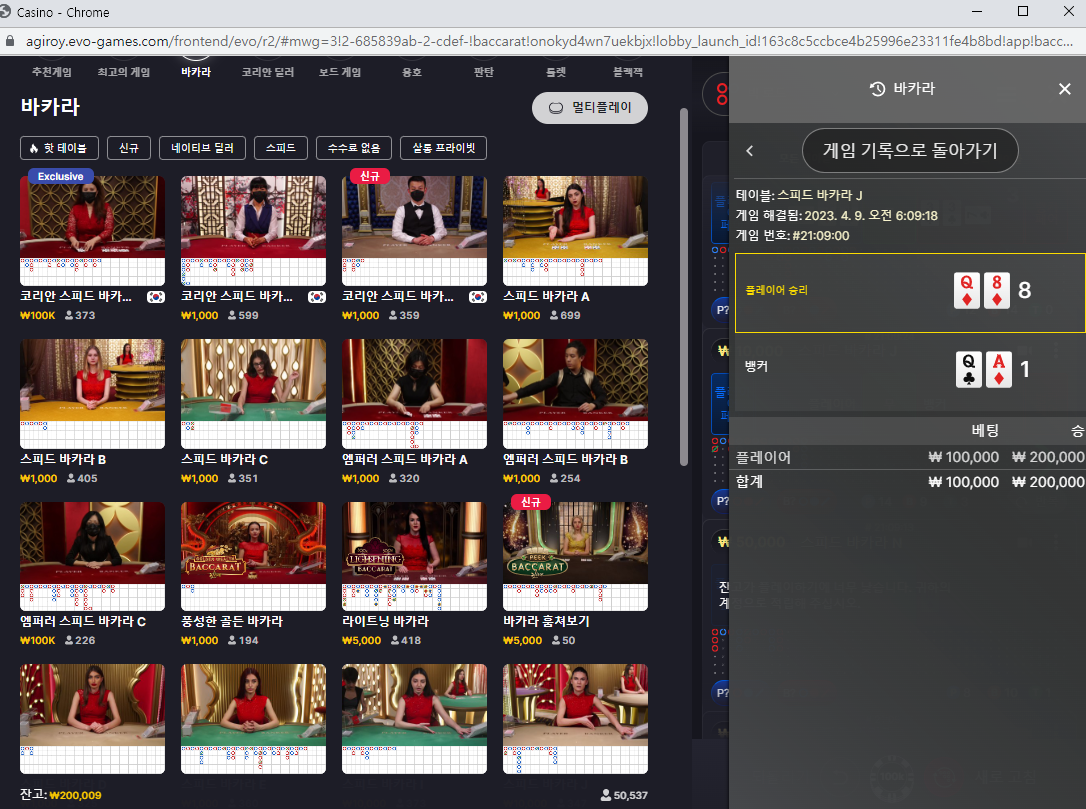Filter tables by 스피드
1086x809 pixels.
click(281, 148)
